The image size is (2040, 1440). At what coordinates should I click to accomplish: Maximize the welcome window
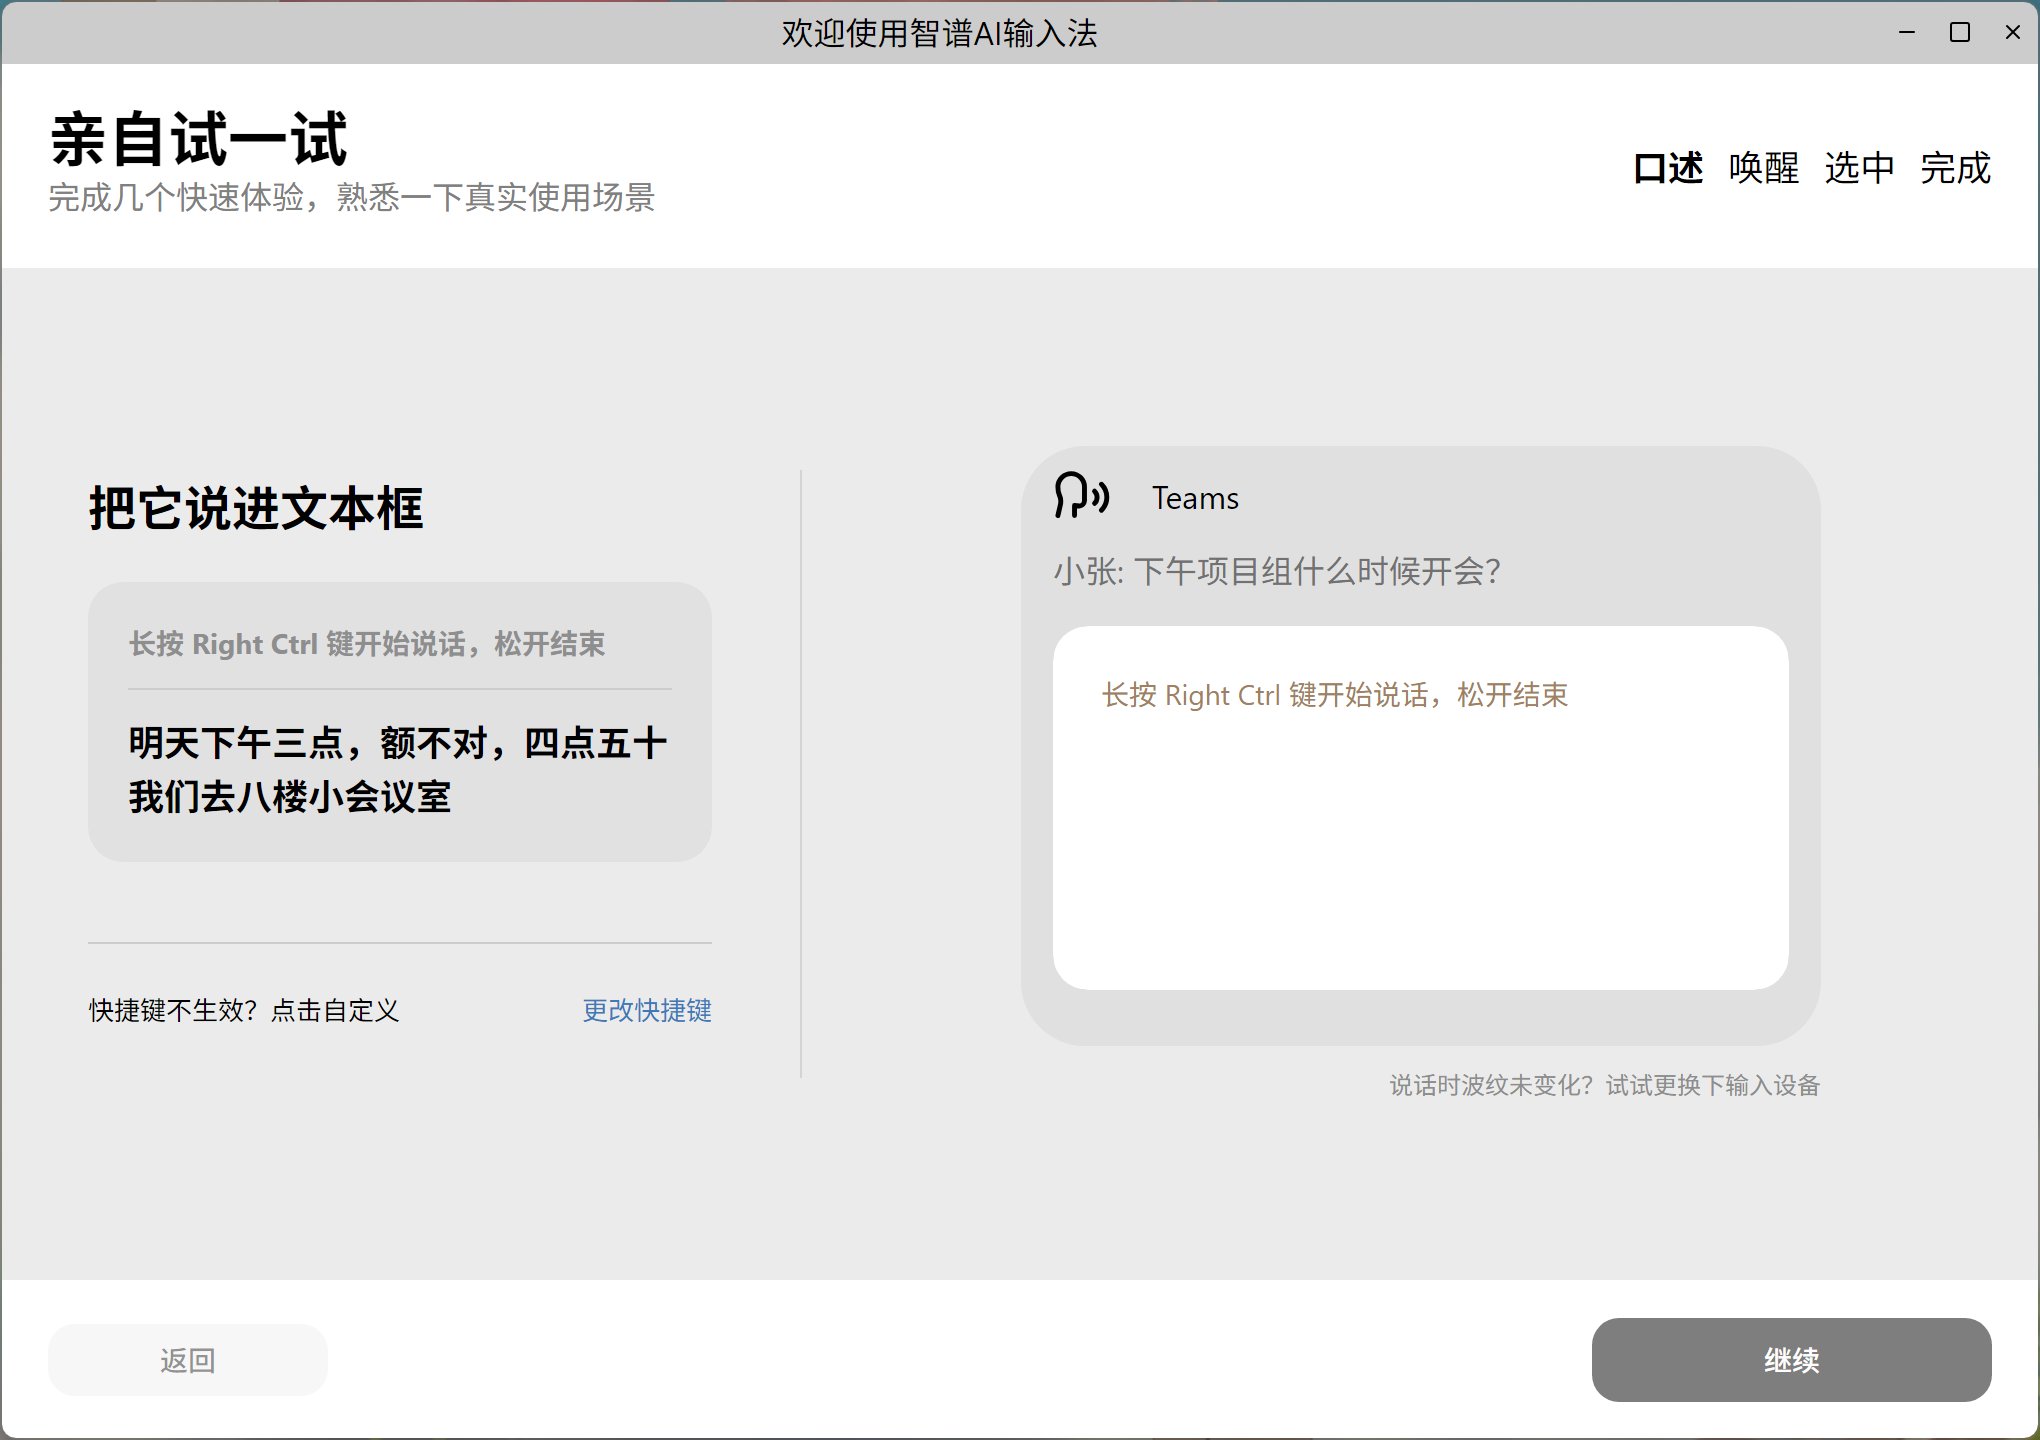point(1960,33)
